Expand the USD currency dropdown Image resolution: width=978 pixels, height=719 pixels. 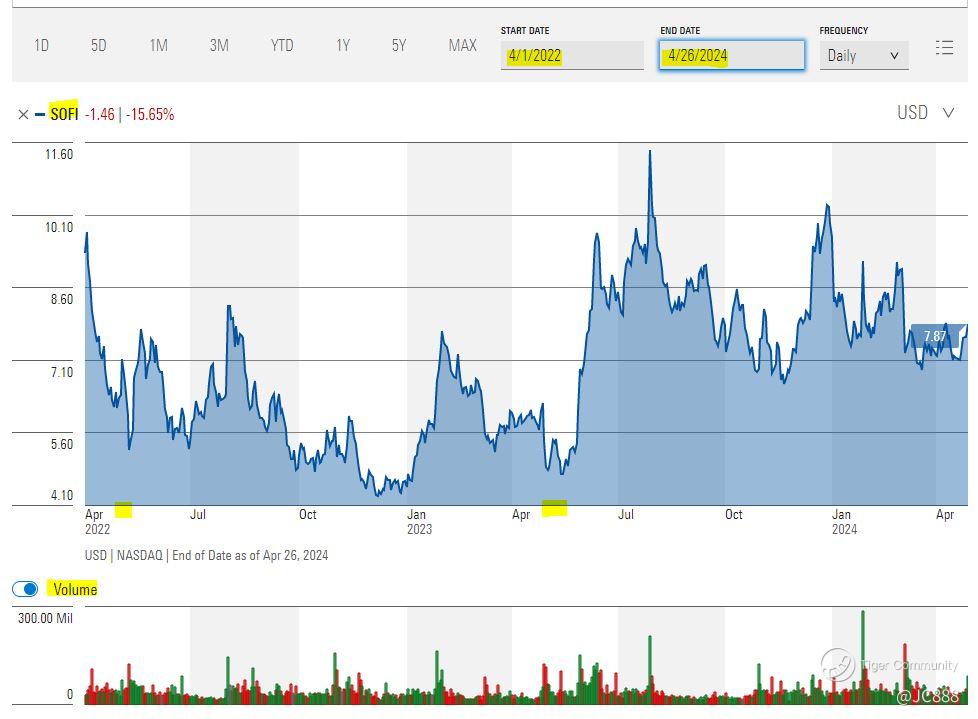(926, 113)
